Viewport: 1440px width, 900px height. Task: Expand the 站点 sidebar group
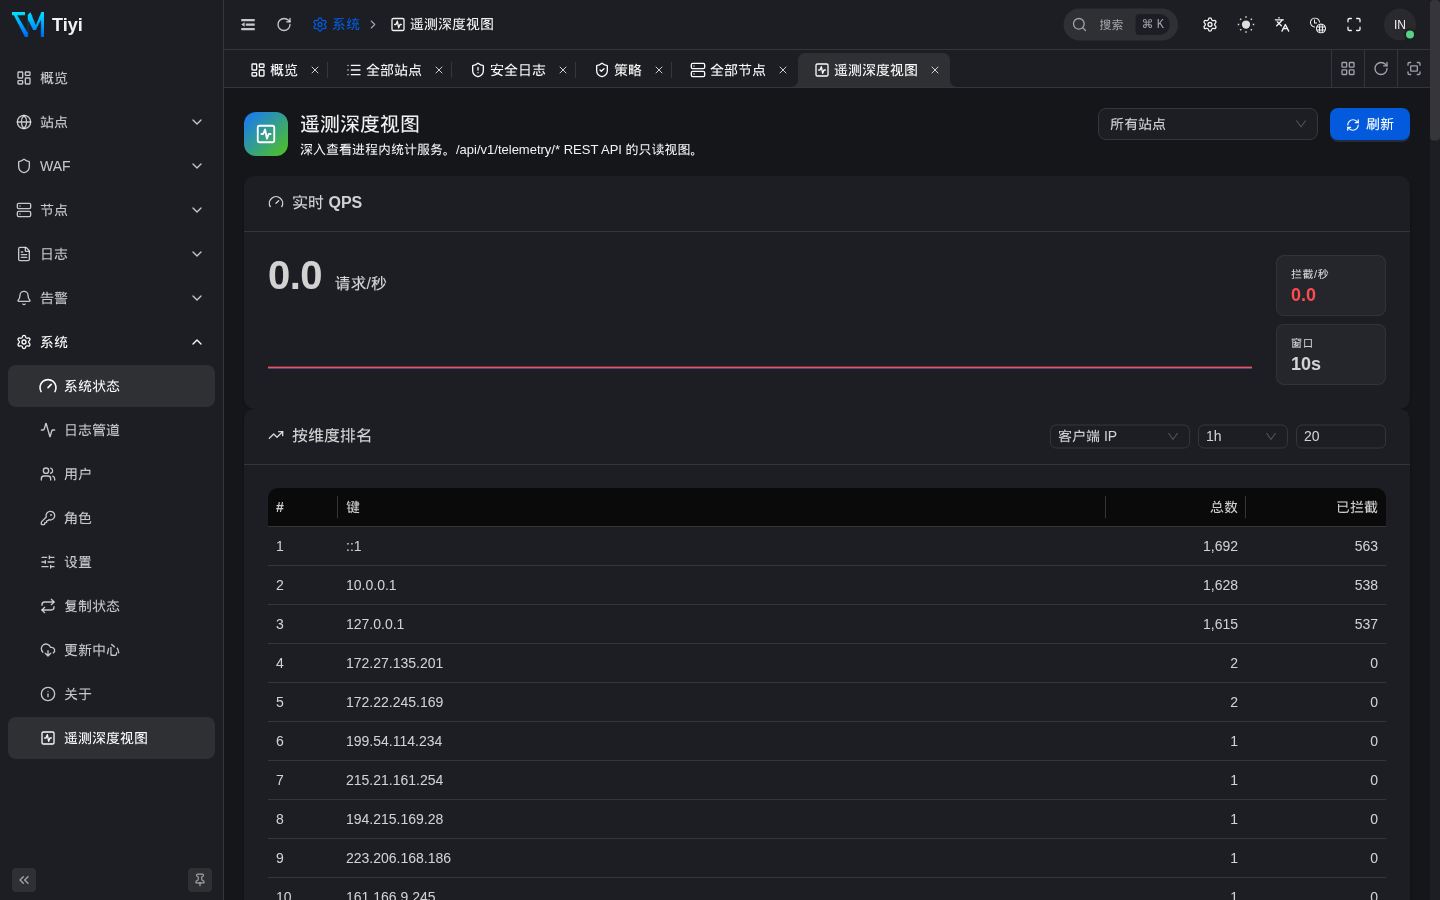coord(111,122)
